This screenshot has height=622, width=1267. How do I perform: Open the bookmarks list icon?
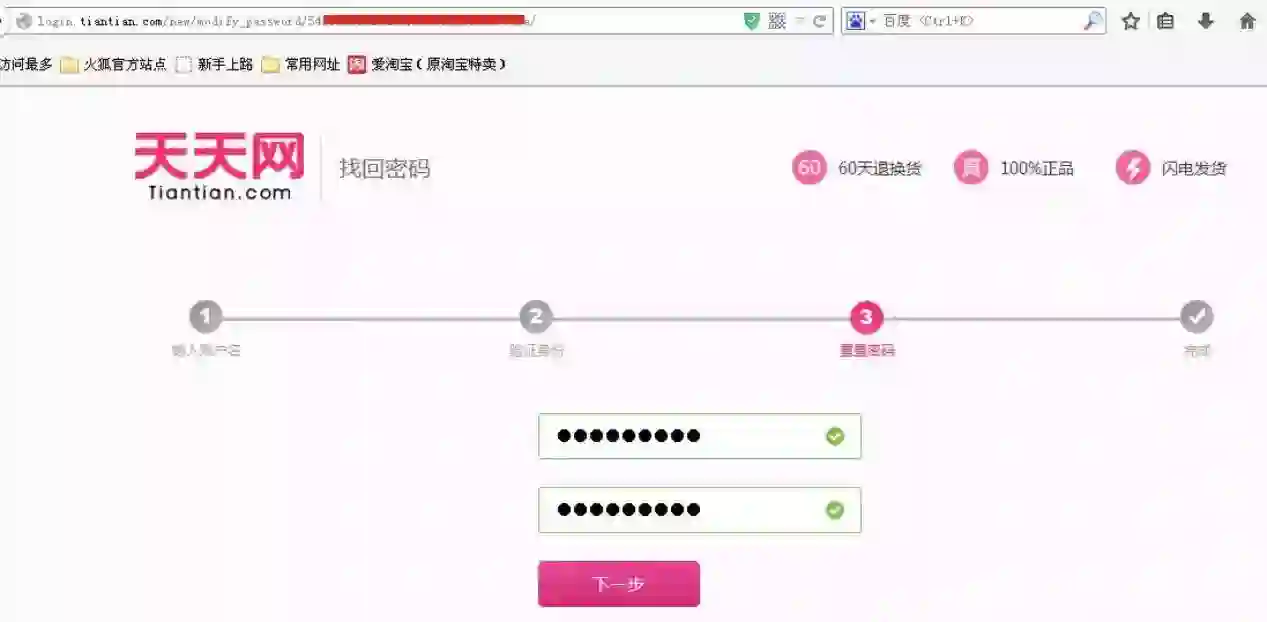[x=1166, y=21]
